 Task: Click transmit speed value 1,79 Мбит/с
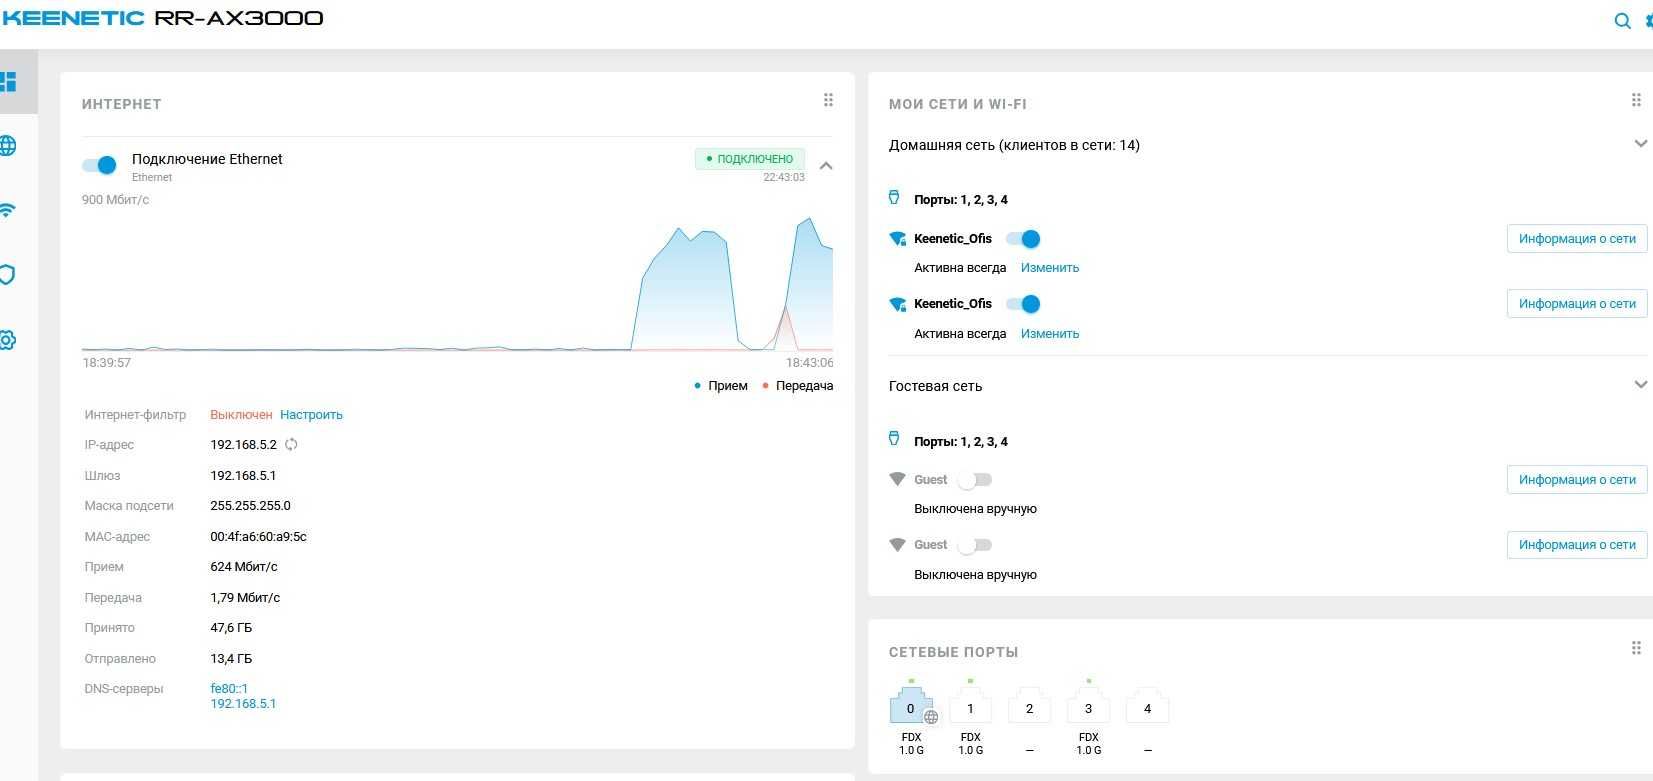245,598
